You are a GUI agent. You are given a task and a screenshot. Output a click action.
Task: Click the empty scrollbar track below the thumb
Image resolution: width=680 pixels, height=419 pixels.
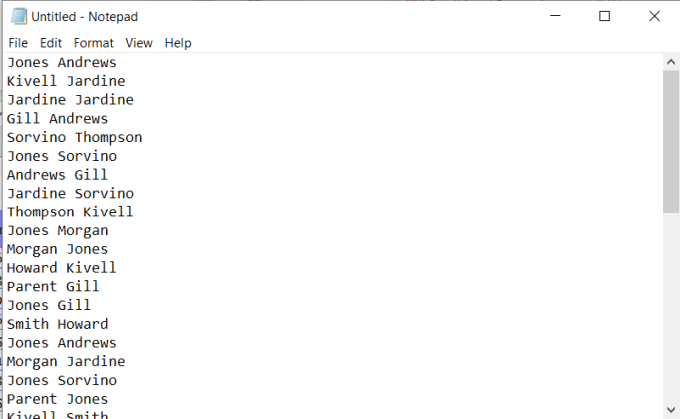(x=671, y=310)
